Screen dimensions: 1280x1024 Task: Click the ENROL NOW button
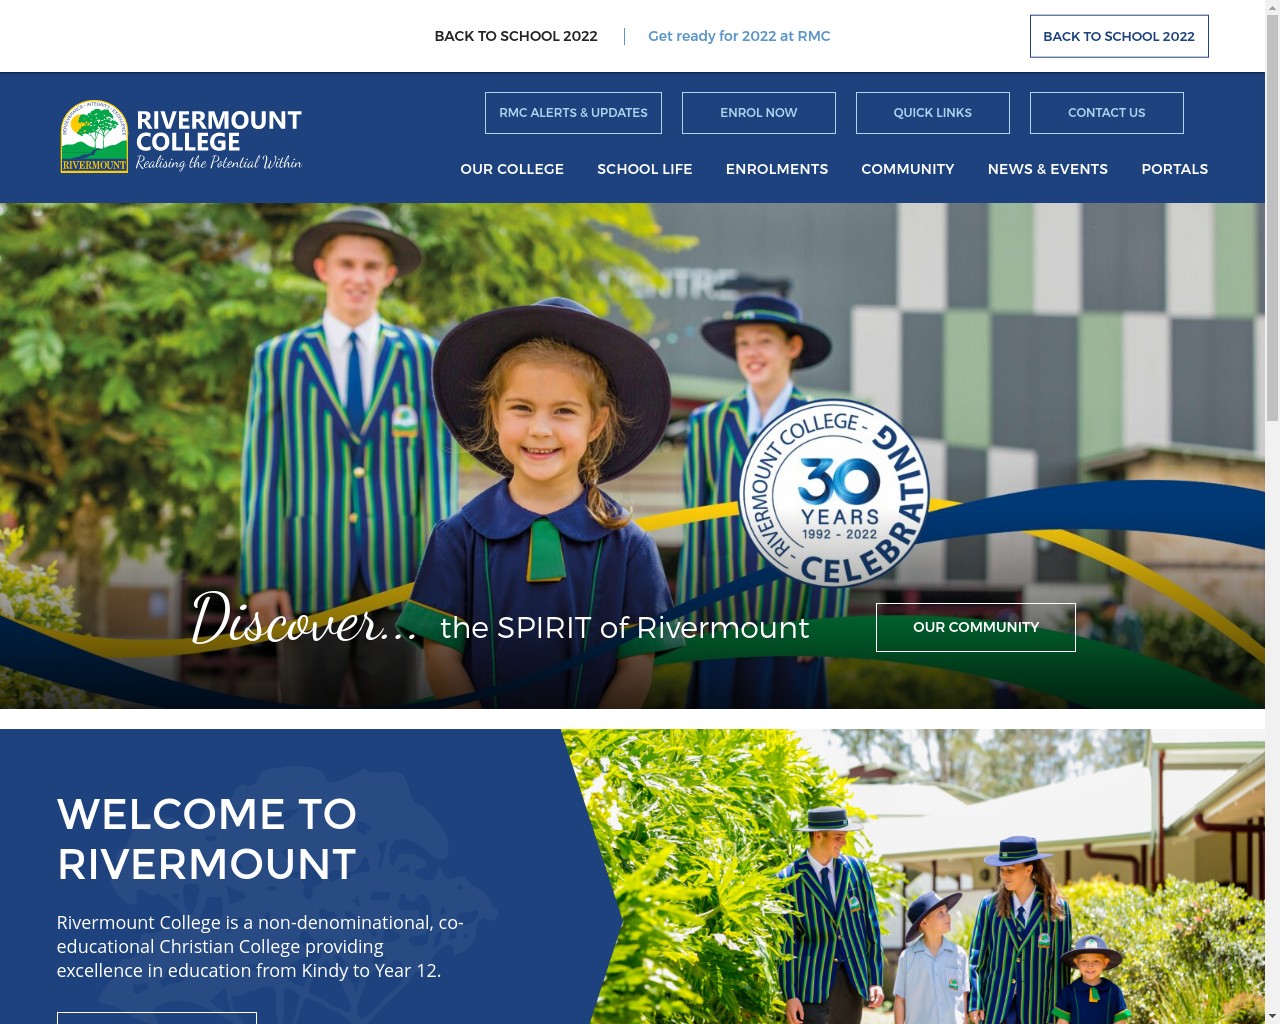[x=758, y=113]
